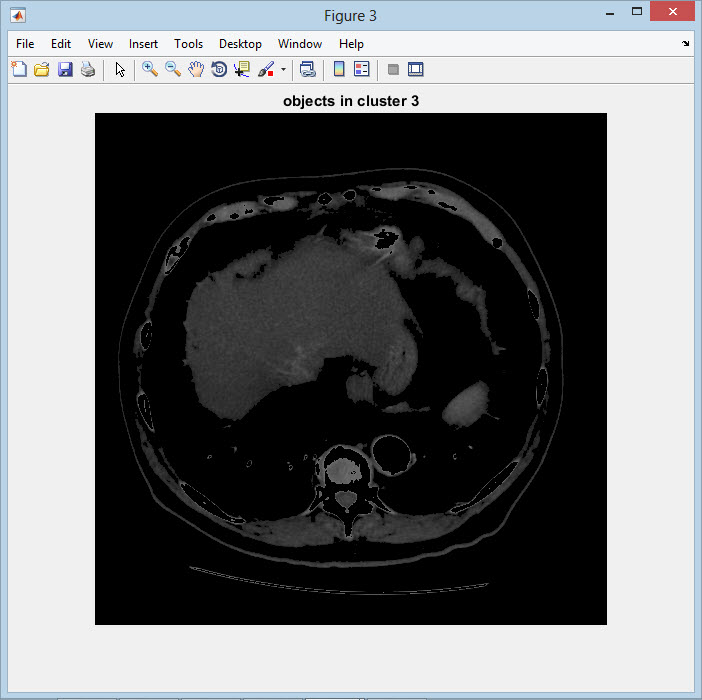Open the Help menu
Screen dimensions: 702x700
[351, 44]
